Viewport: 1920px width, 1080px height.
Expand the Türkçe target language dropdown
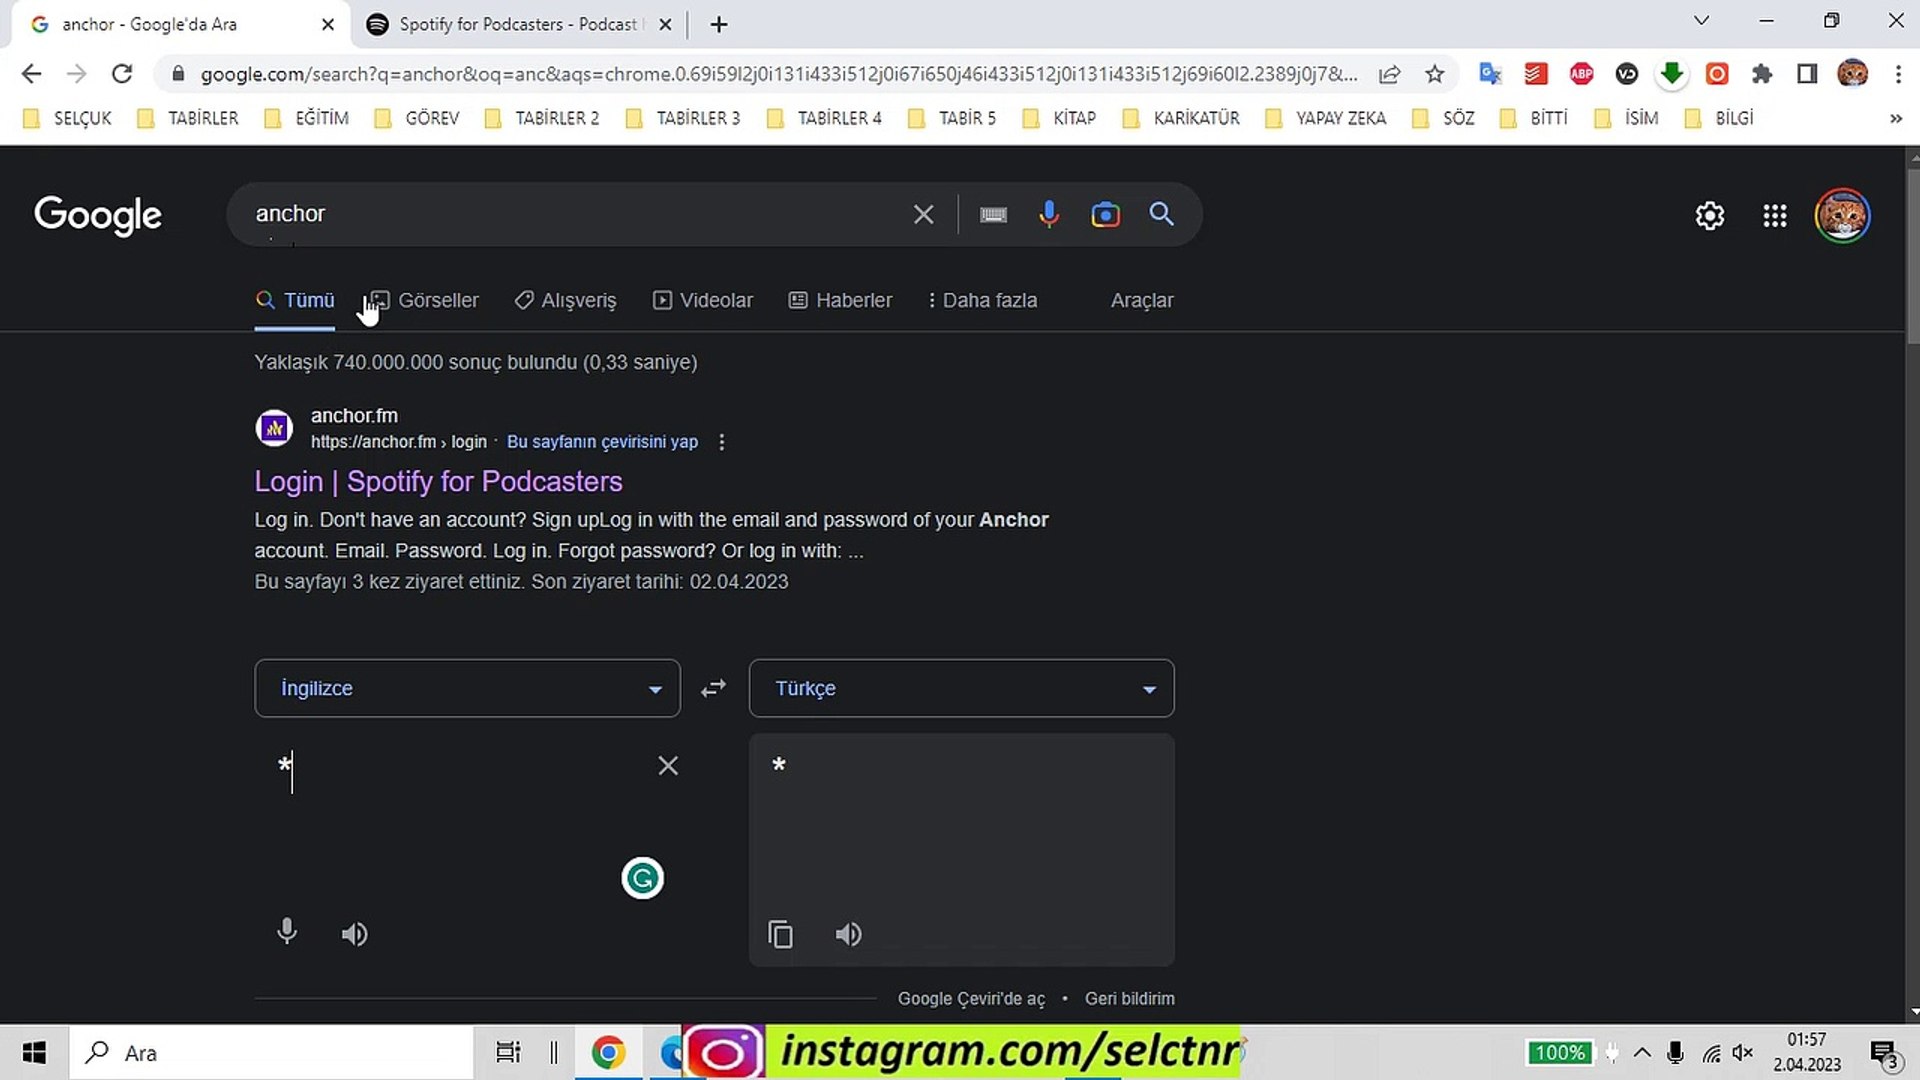click(961, 688)
